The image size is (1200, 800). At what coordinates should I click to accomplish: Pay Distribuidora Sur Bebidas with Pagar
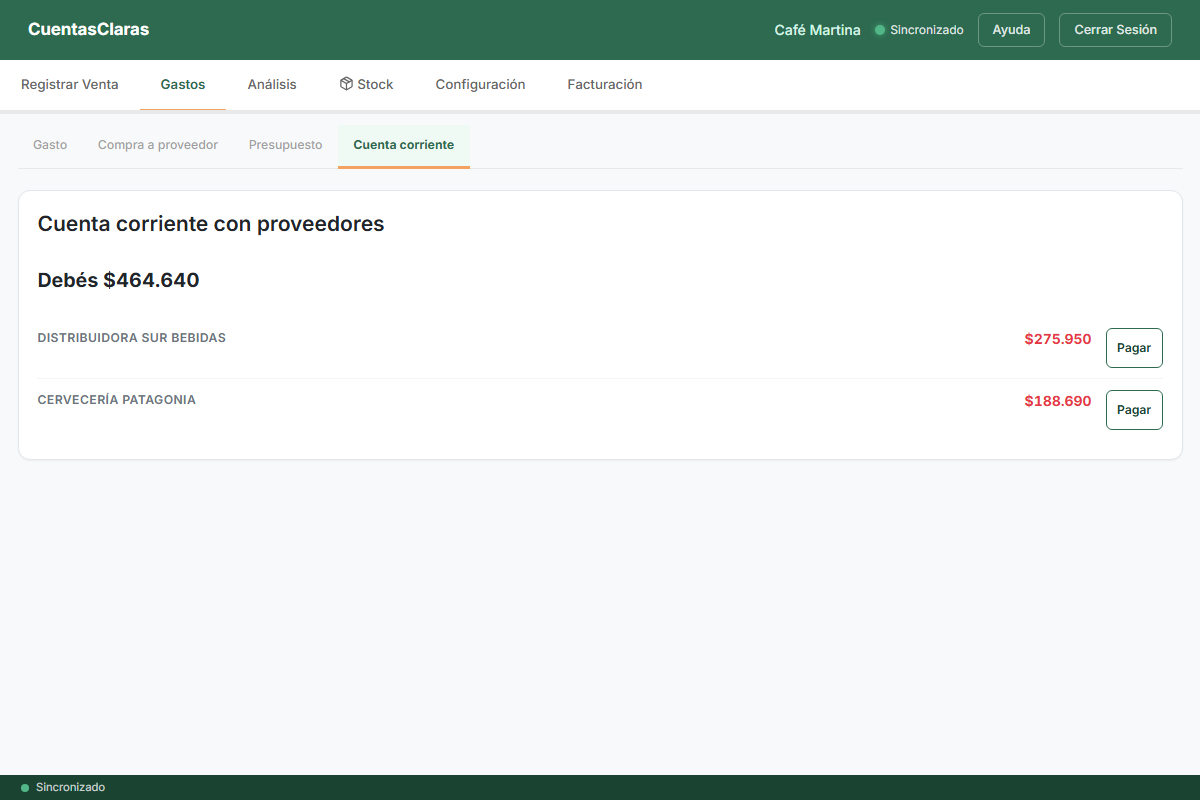click(x=1134, y=348)
